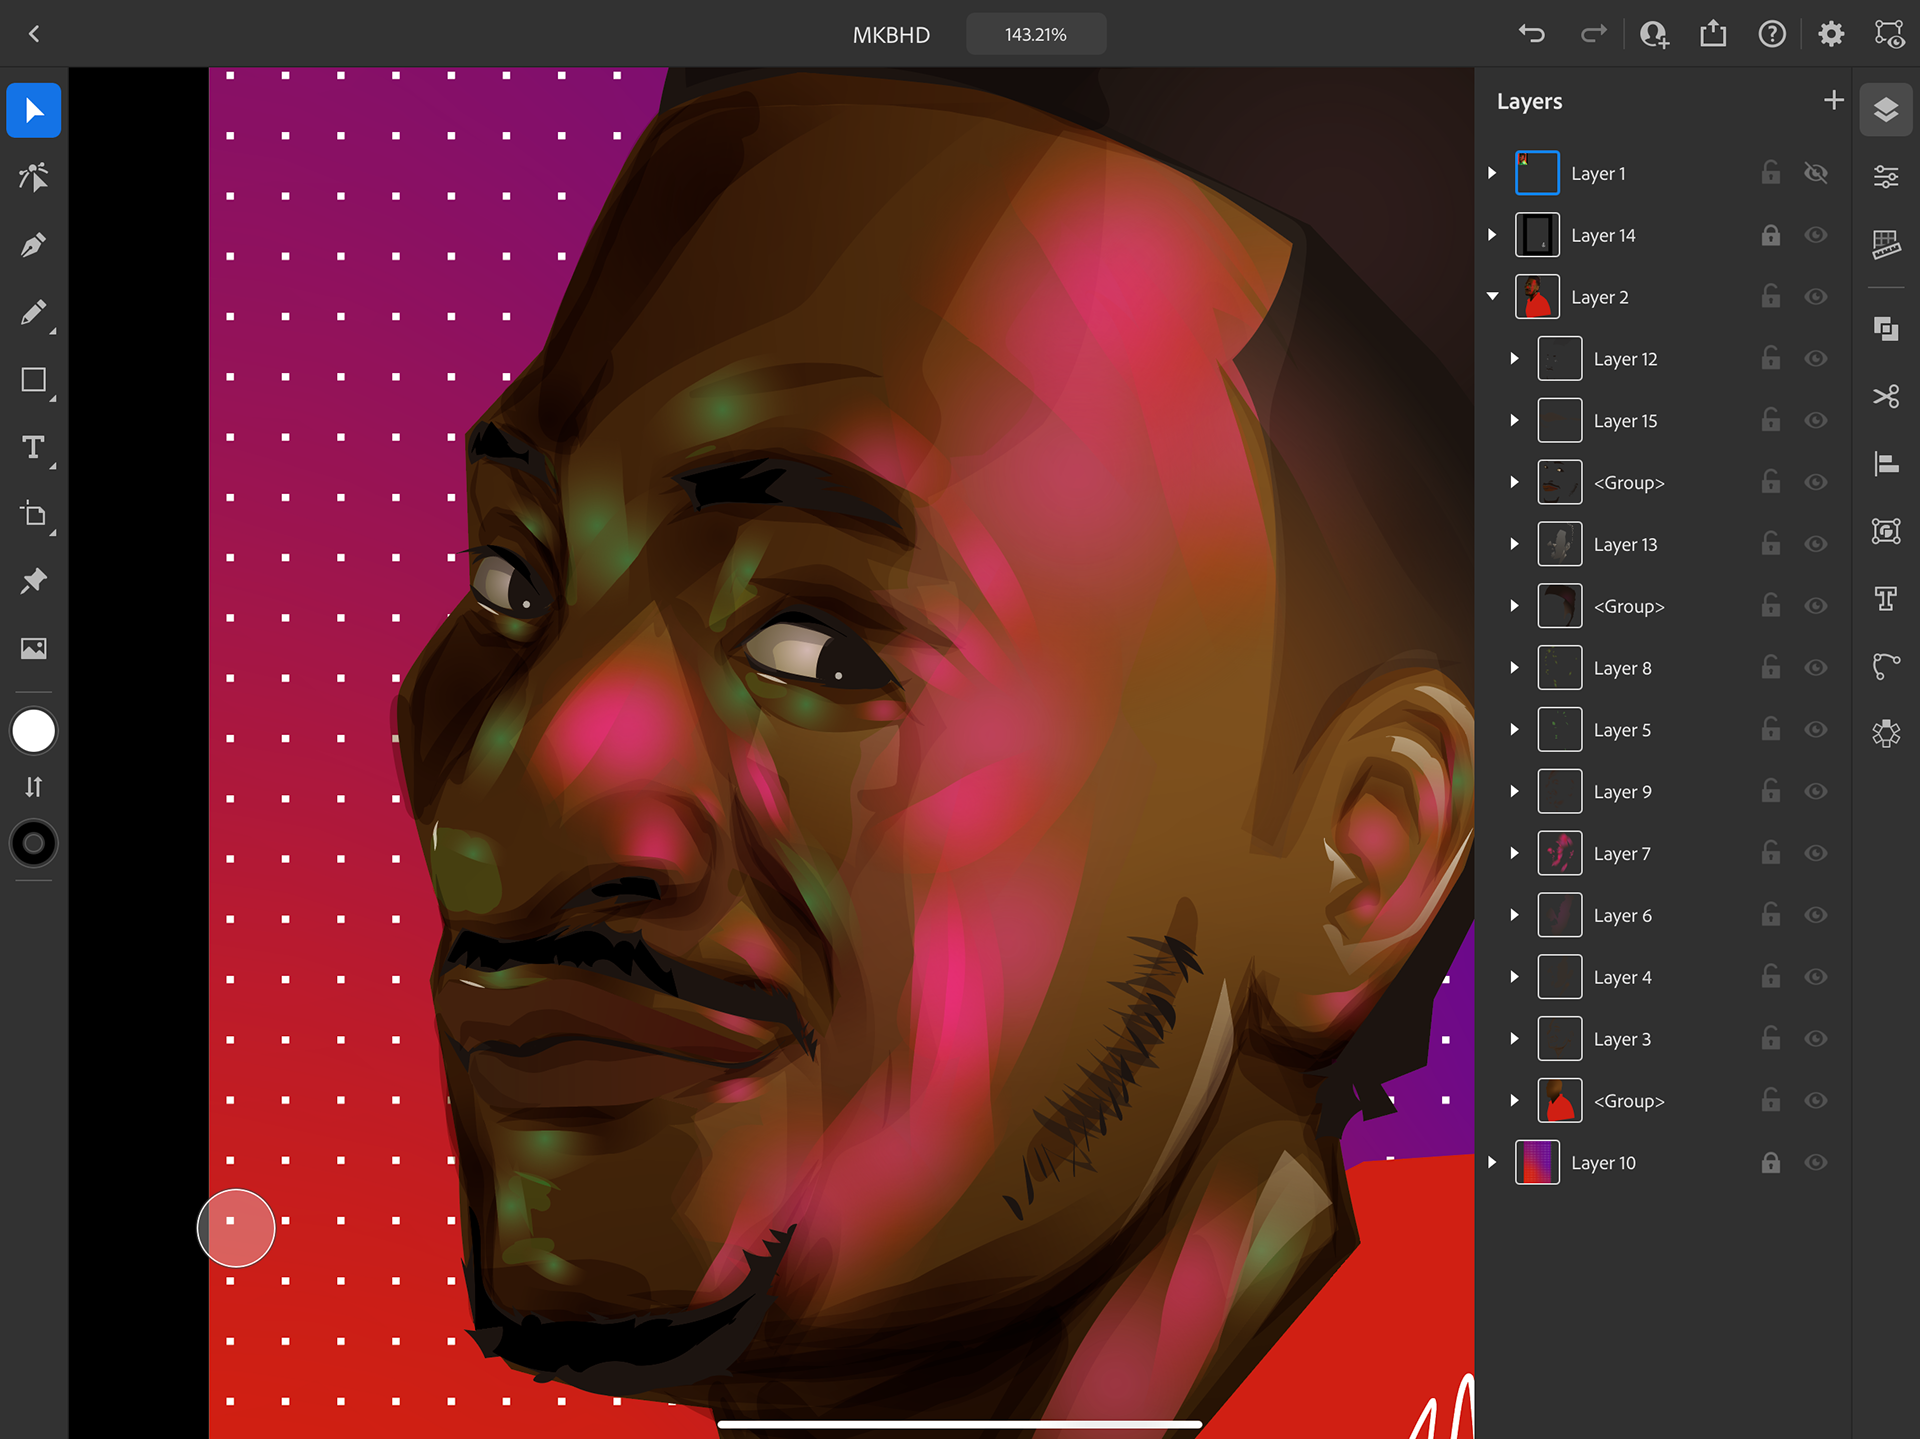Select the Pencil tool
Image resolution: width=1920 pixels, height=1439 pixels.
point(33,313)
